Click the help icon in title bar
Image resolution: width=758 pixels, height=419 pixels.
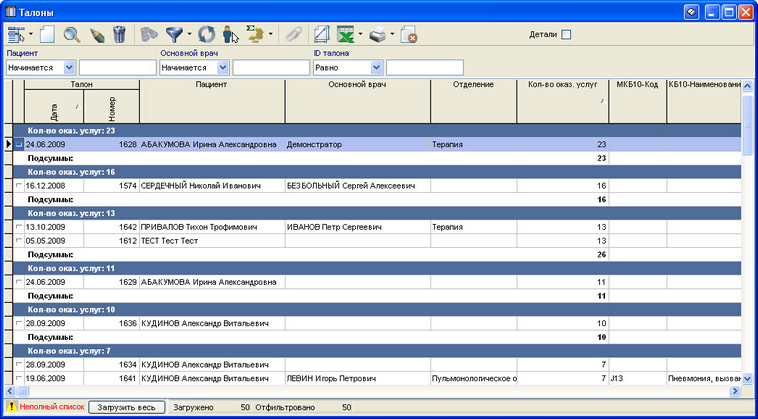pos(691,12)
